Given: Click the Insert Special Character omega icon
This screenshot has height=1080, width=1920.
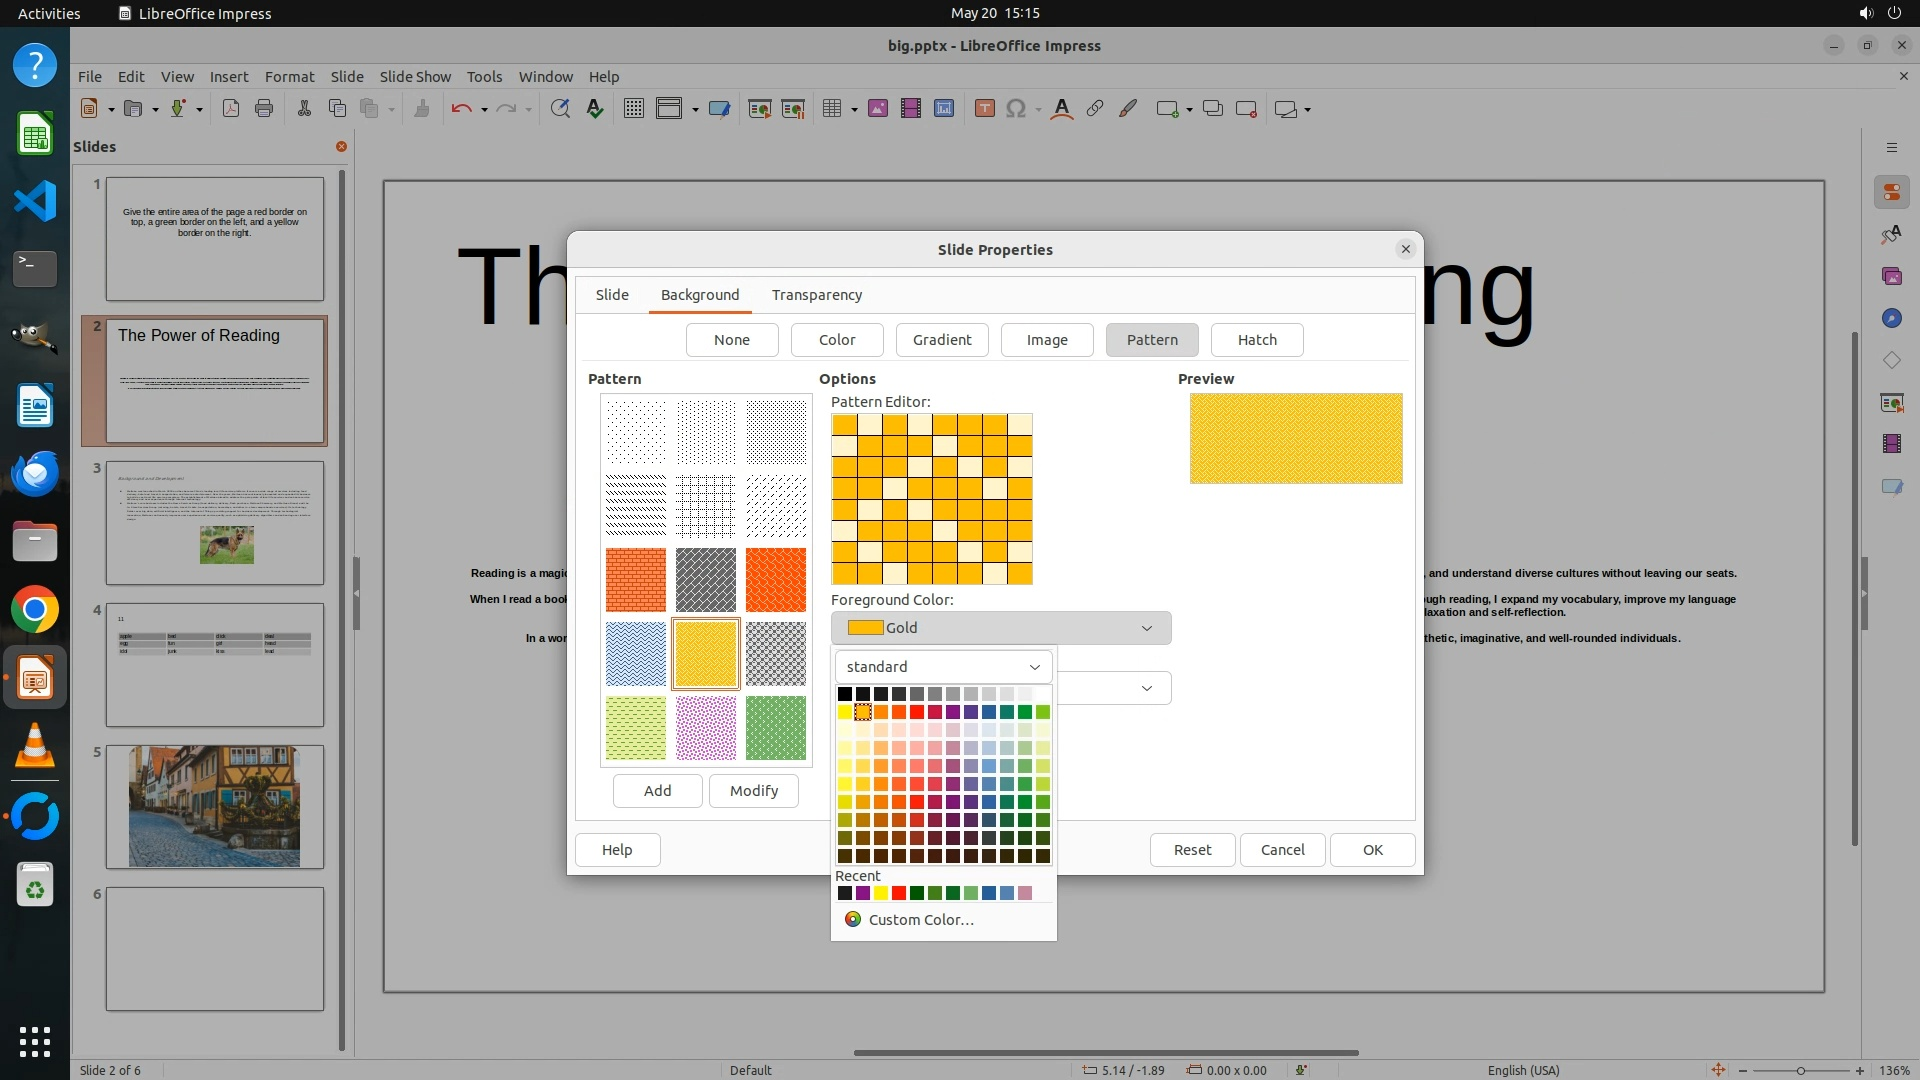Looking at the screenshot, I should tap(1016, 109).
